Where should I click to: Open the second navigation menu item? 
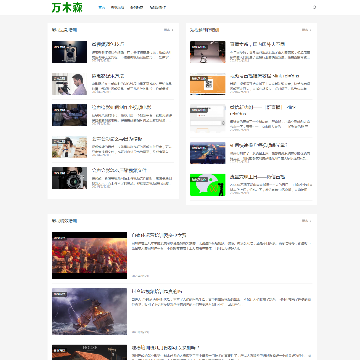(x=117, y=7)
